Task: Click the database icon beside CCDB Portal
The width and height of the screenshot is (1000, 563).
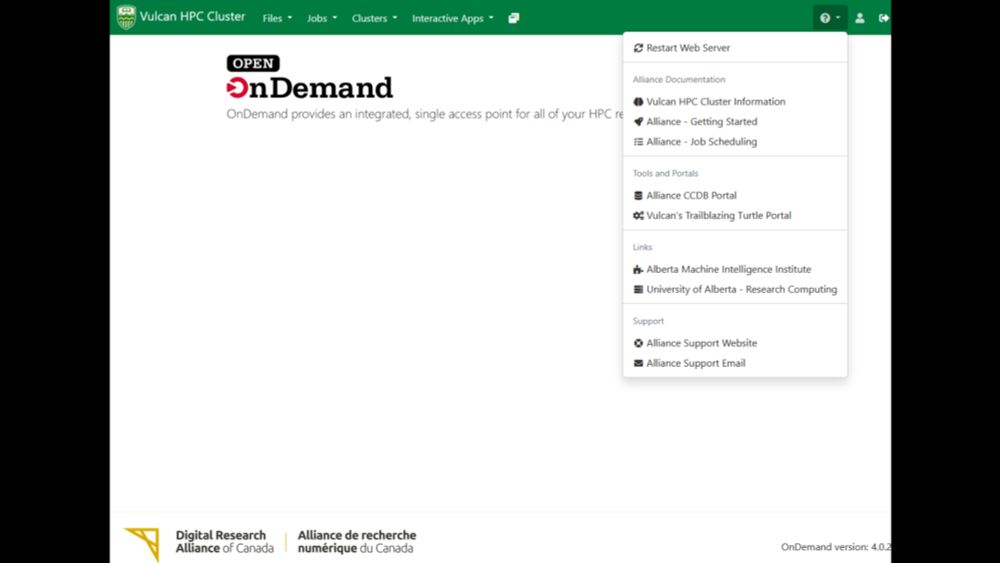Action: [x=638, y=195]
